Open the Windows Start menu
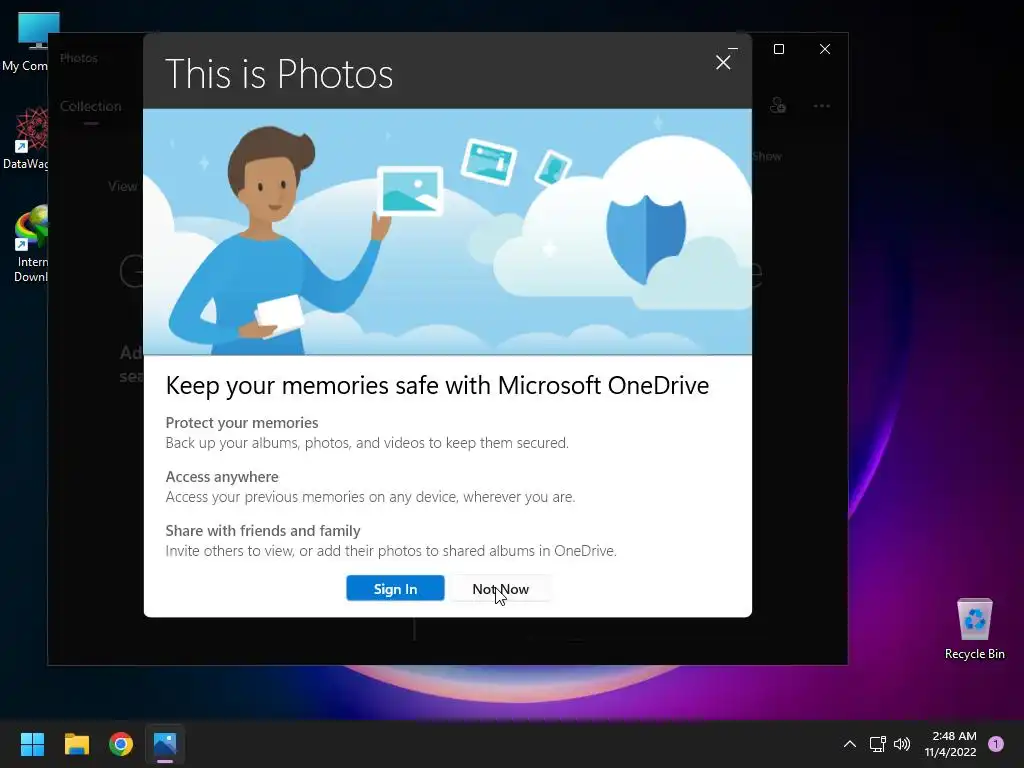The height and width of the screenshot is (768, 1024). (32, 744)
